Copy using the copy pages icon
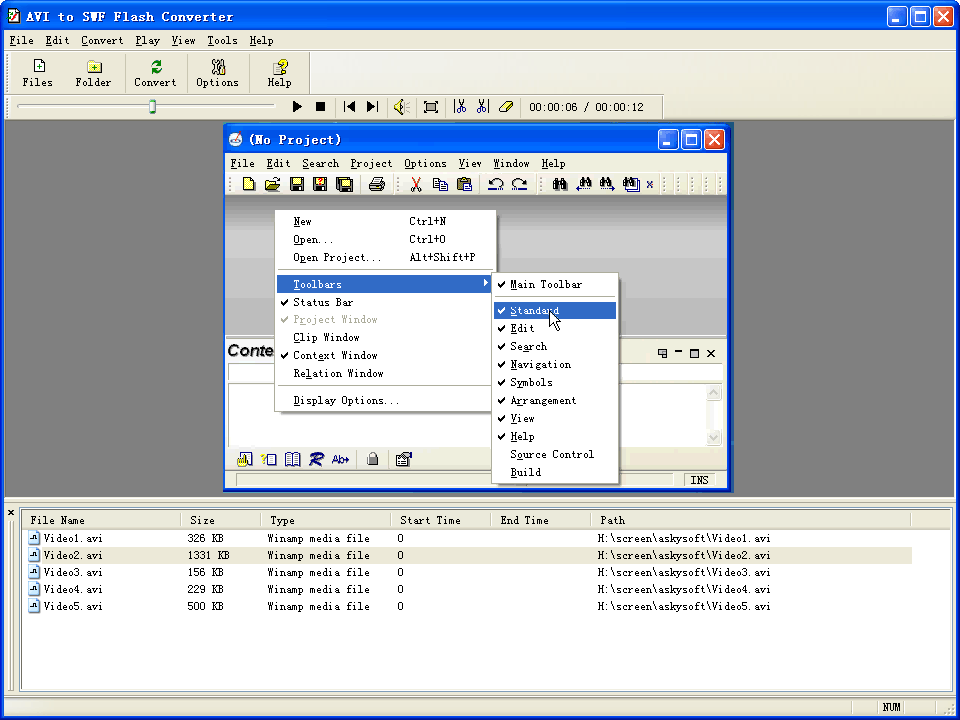This screenshot has width=960, height=720. pyautogui.click(x=440, y=184)
